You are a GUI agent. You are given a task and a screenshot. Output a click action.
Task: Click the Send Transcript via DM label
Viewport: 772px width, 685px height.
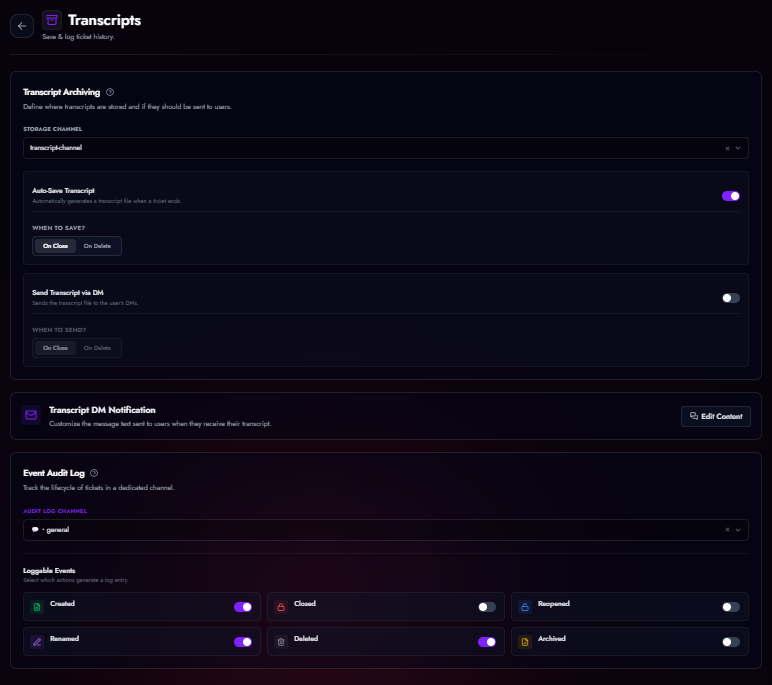click(68, 293)
